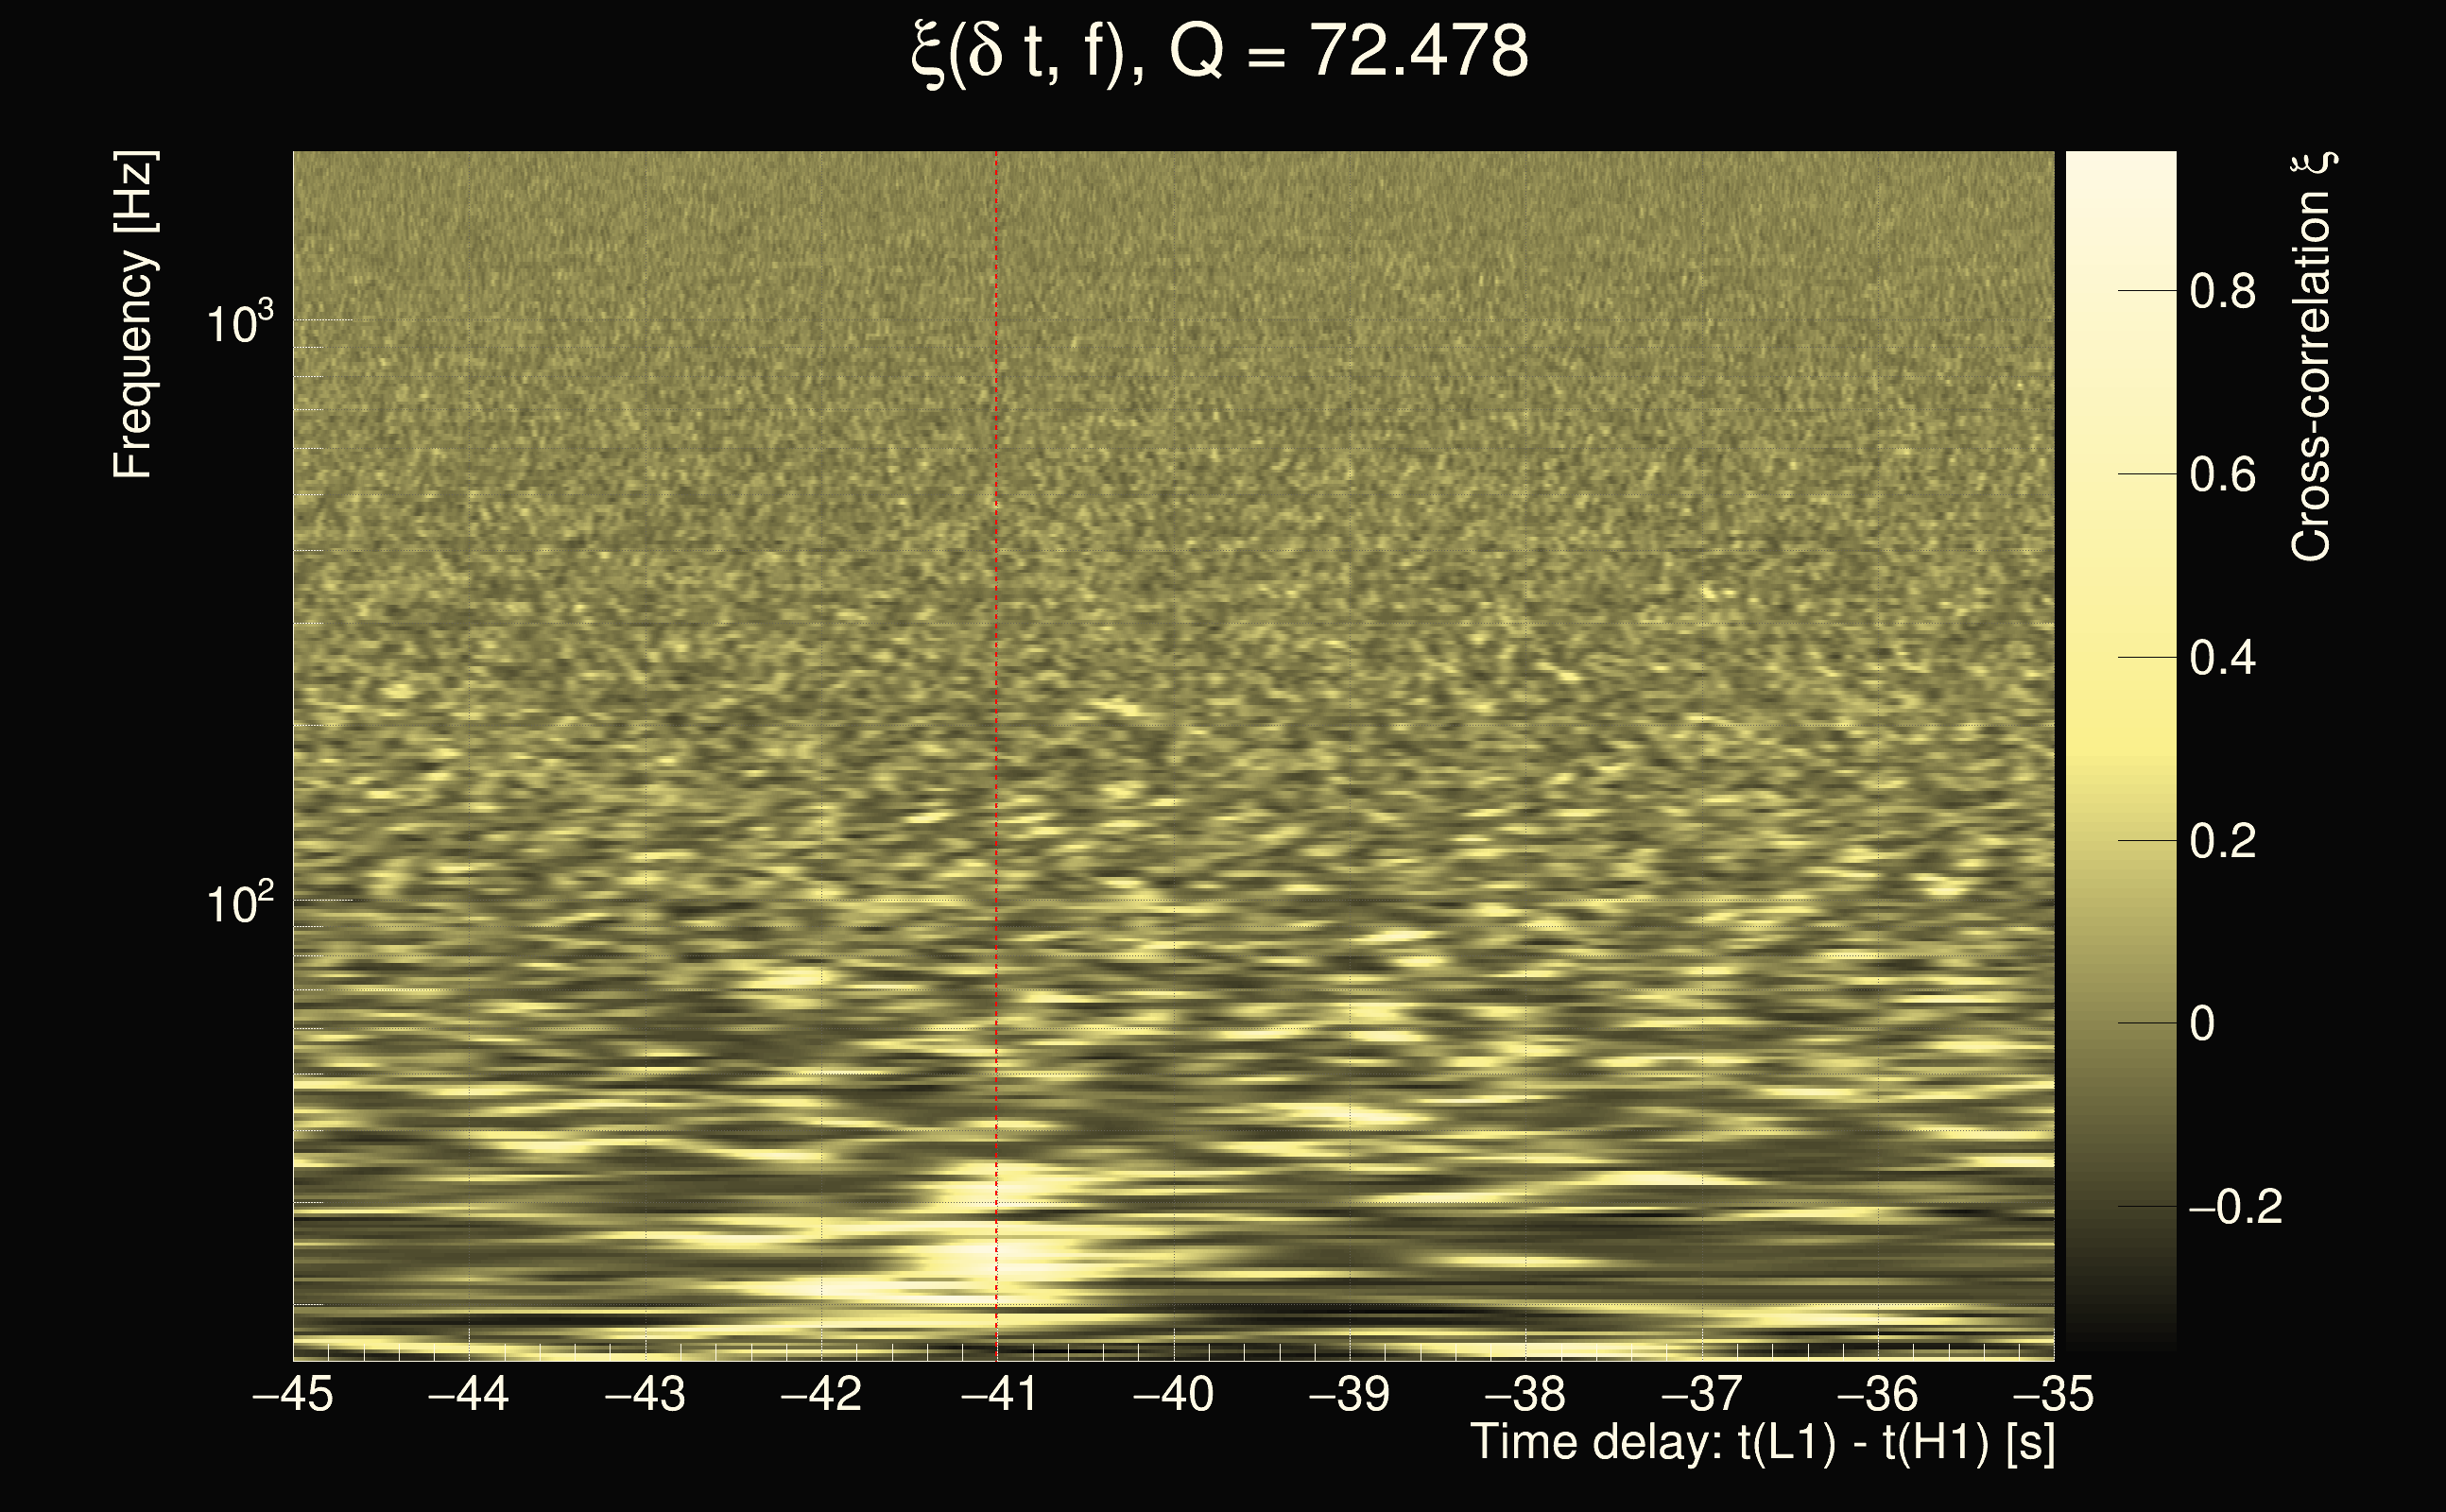This screenshot has height=1512, width=2446.
Task: Click the colorbar at the 0.4 level
Action: pos(2120,657)
